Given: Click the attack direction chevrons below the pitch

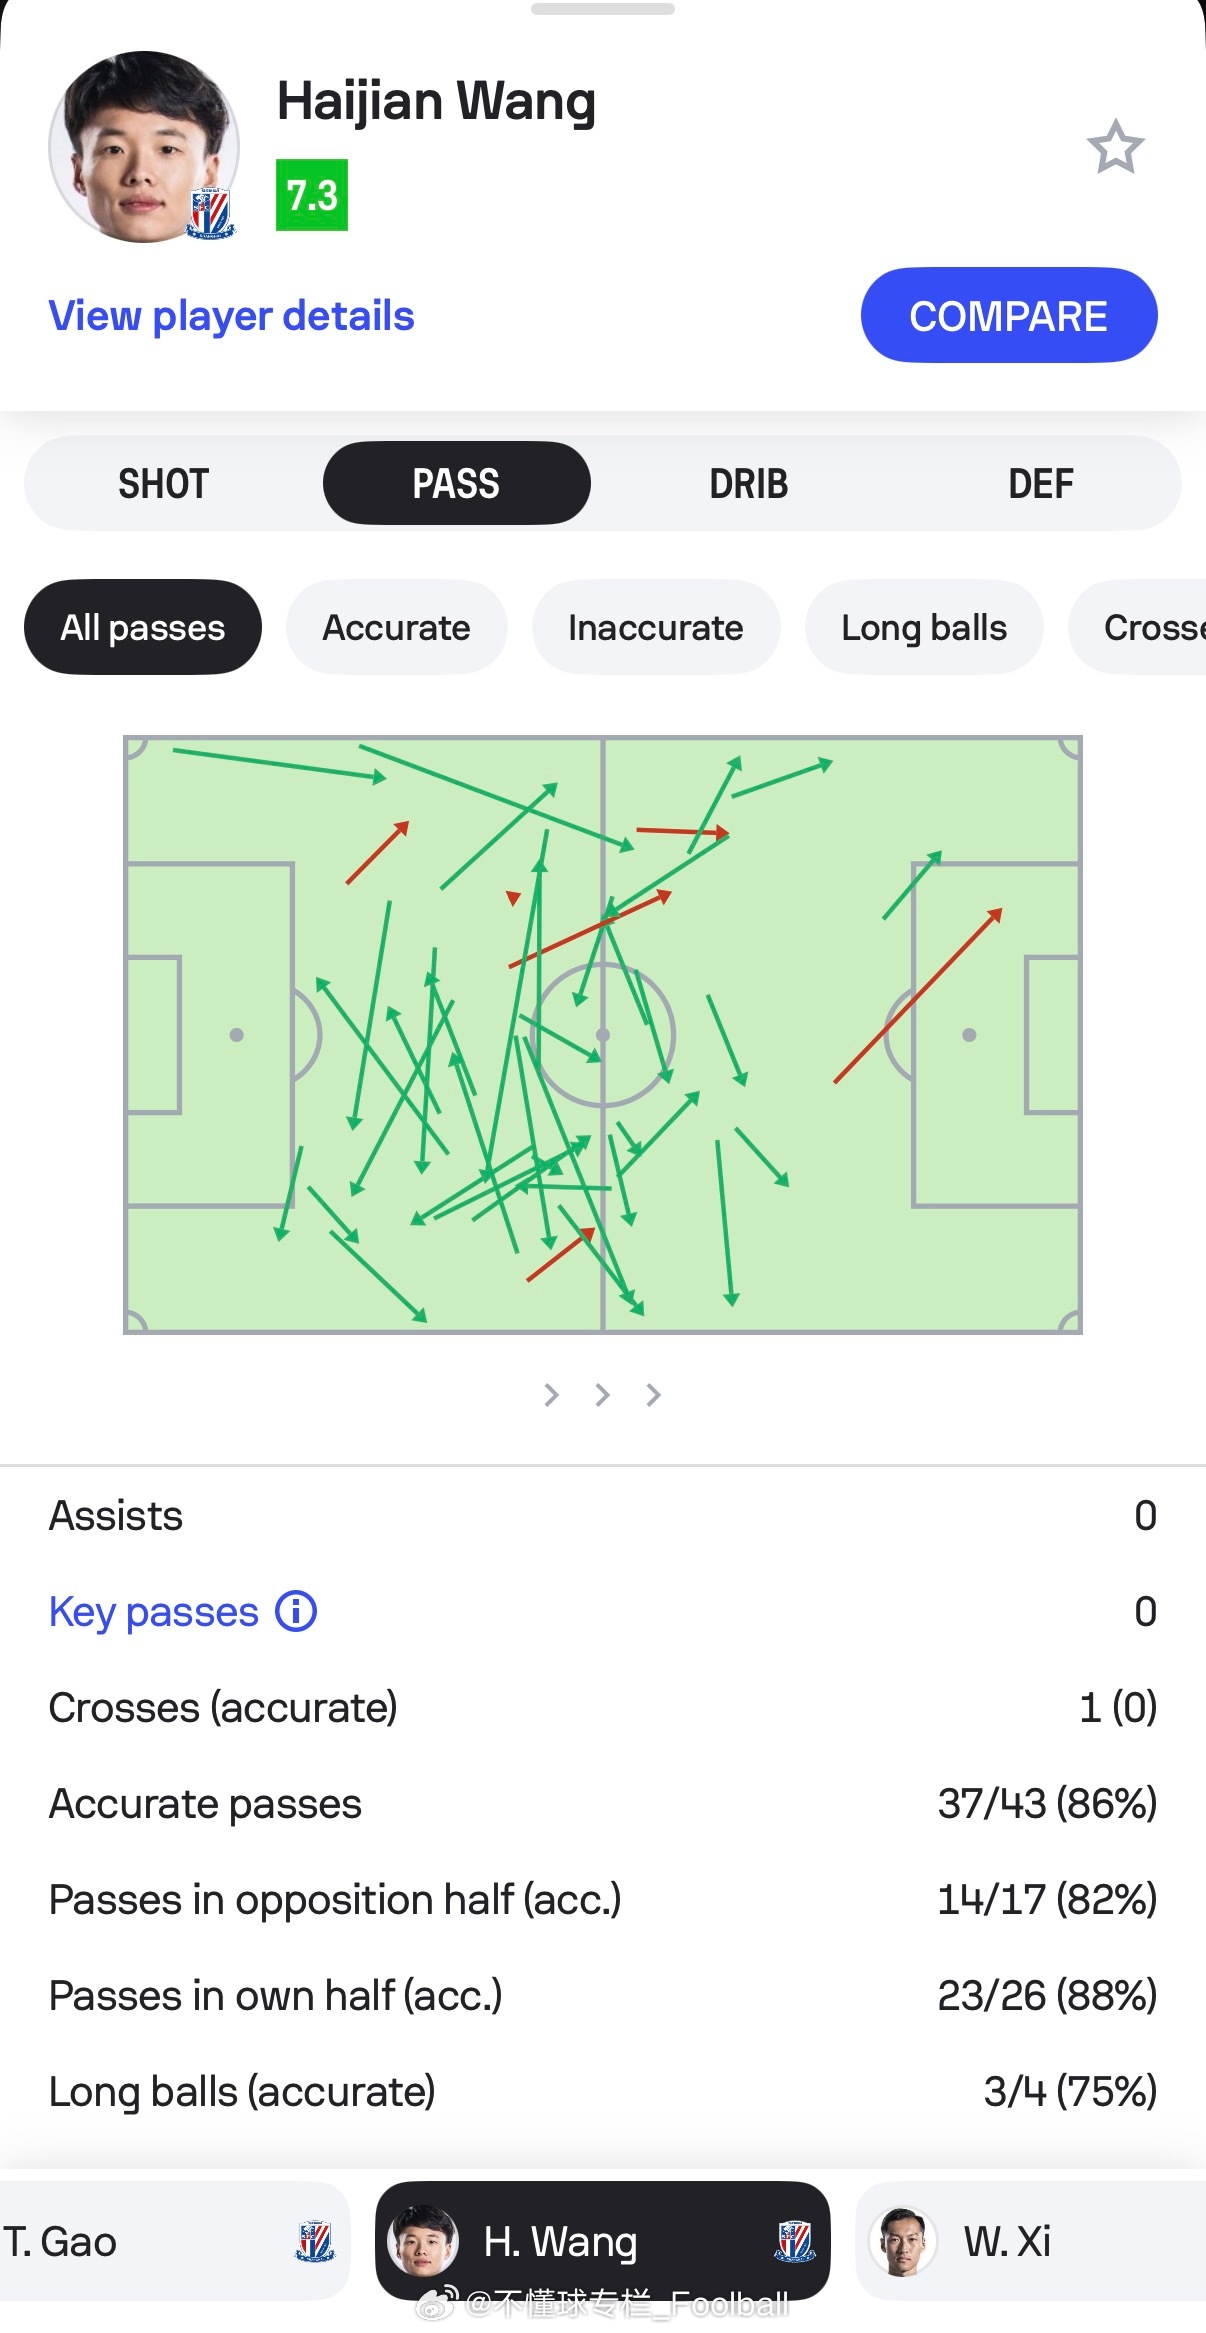Looking at the screenshot, I should pyautogui.click(x=602, y=1395).
